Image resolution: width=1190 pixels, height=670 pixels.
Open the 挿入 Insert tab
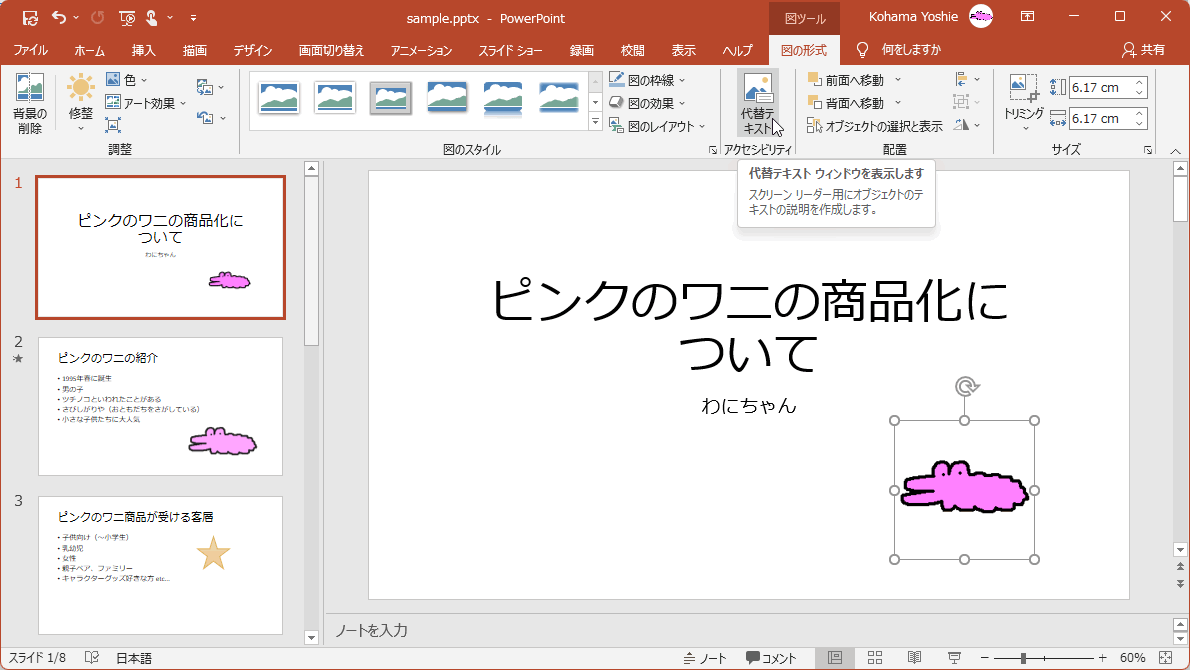pos(144,50)
